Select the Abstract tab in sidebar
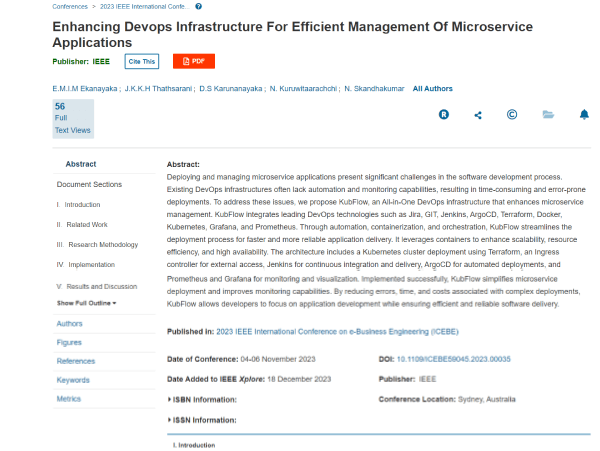The image size is (600, 451). pos(81,164)
